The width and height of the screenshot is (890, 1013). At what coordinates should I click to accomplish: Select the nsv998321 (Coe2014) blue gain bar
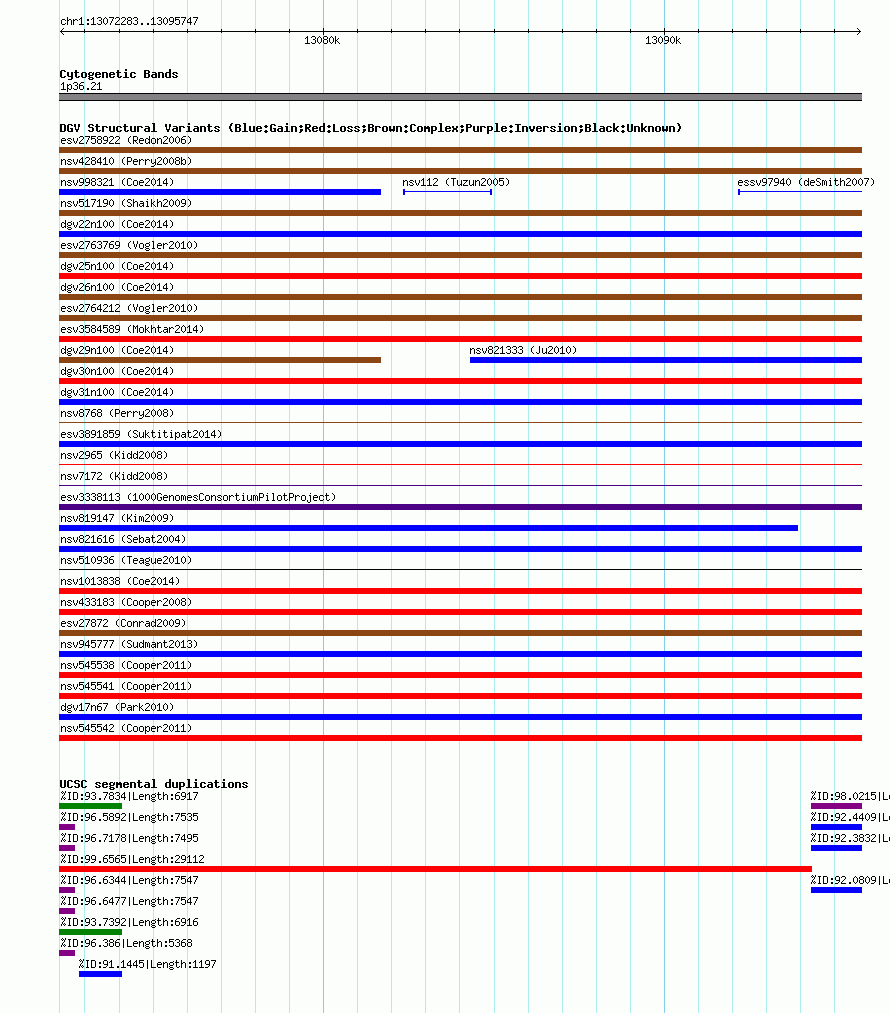[x=220, y=192]
